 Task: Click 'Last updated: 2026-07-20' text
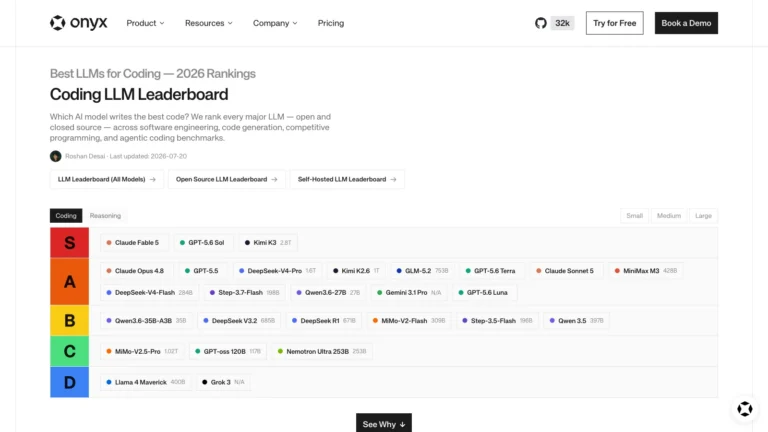[148, 156]
